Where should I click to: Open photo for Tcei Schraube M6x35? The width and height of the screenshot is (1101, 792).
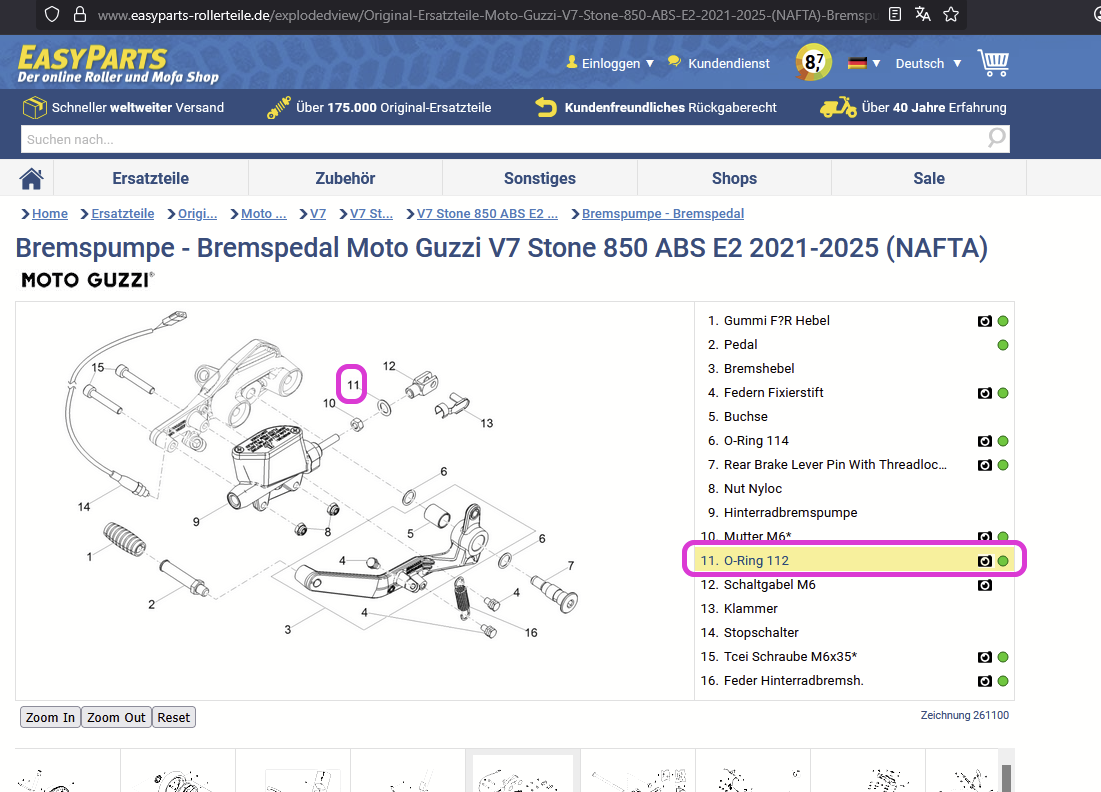(984, 658)
